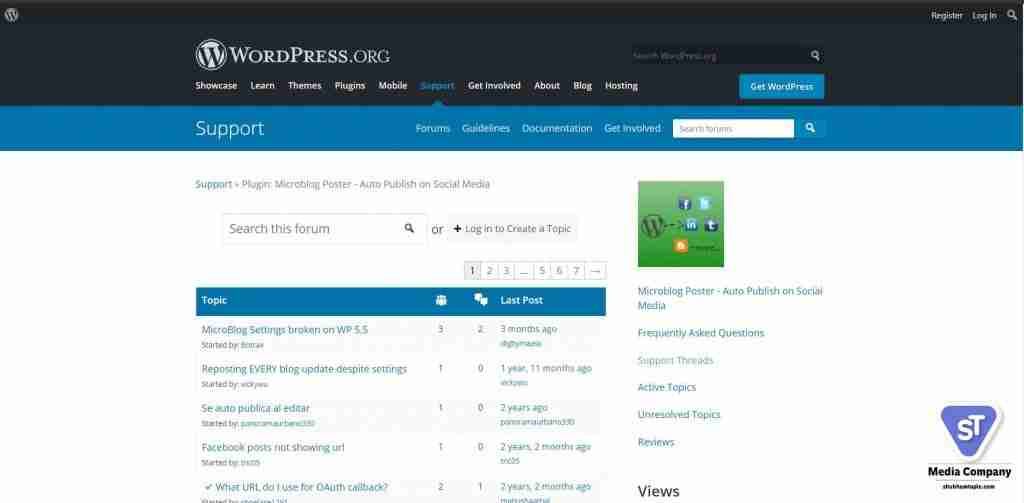1024x503 pixels.
Task: Click the Get WordPress button
Action: (x=782, y=86)
